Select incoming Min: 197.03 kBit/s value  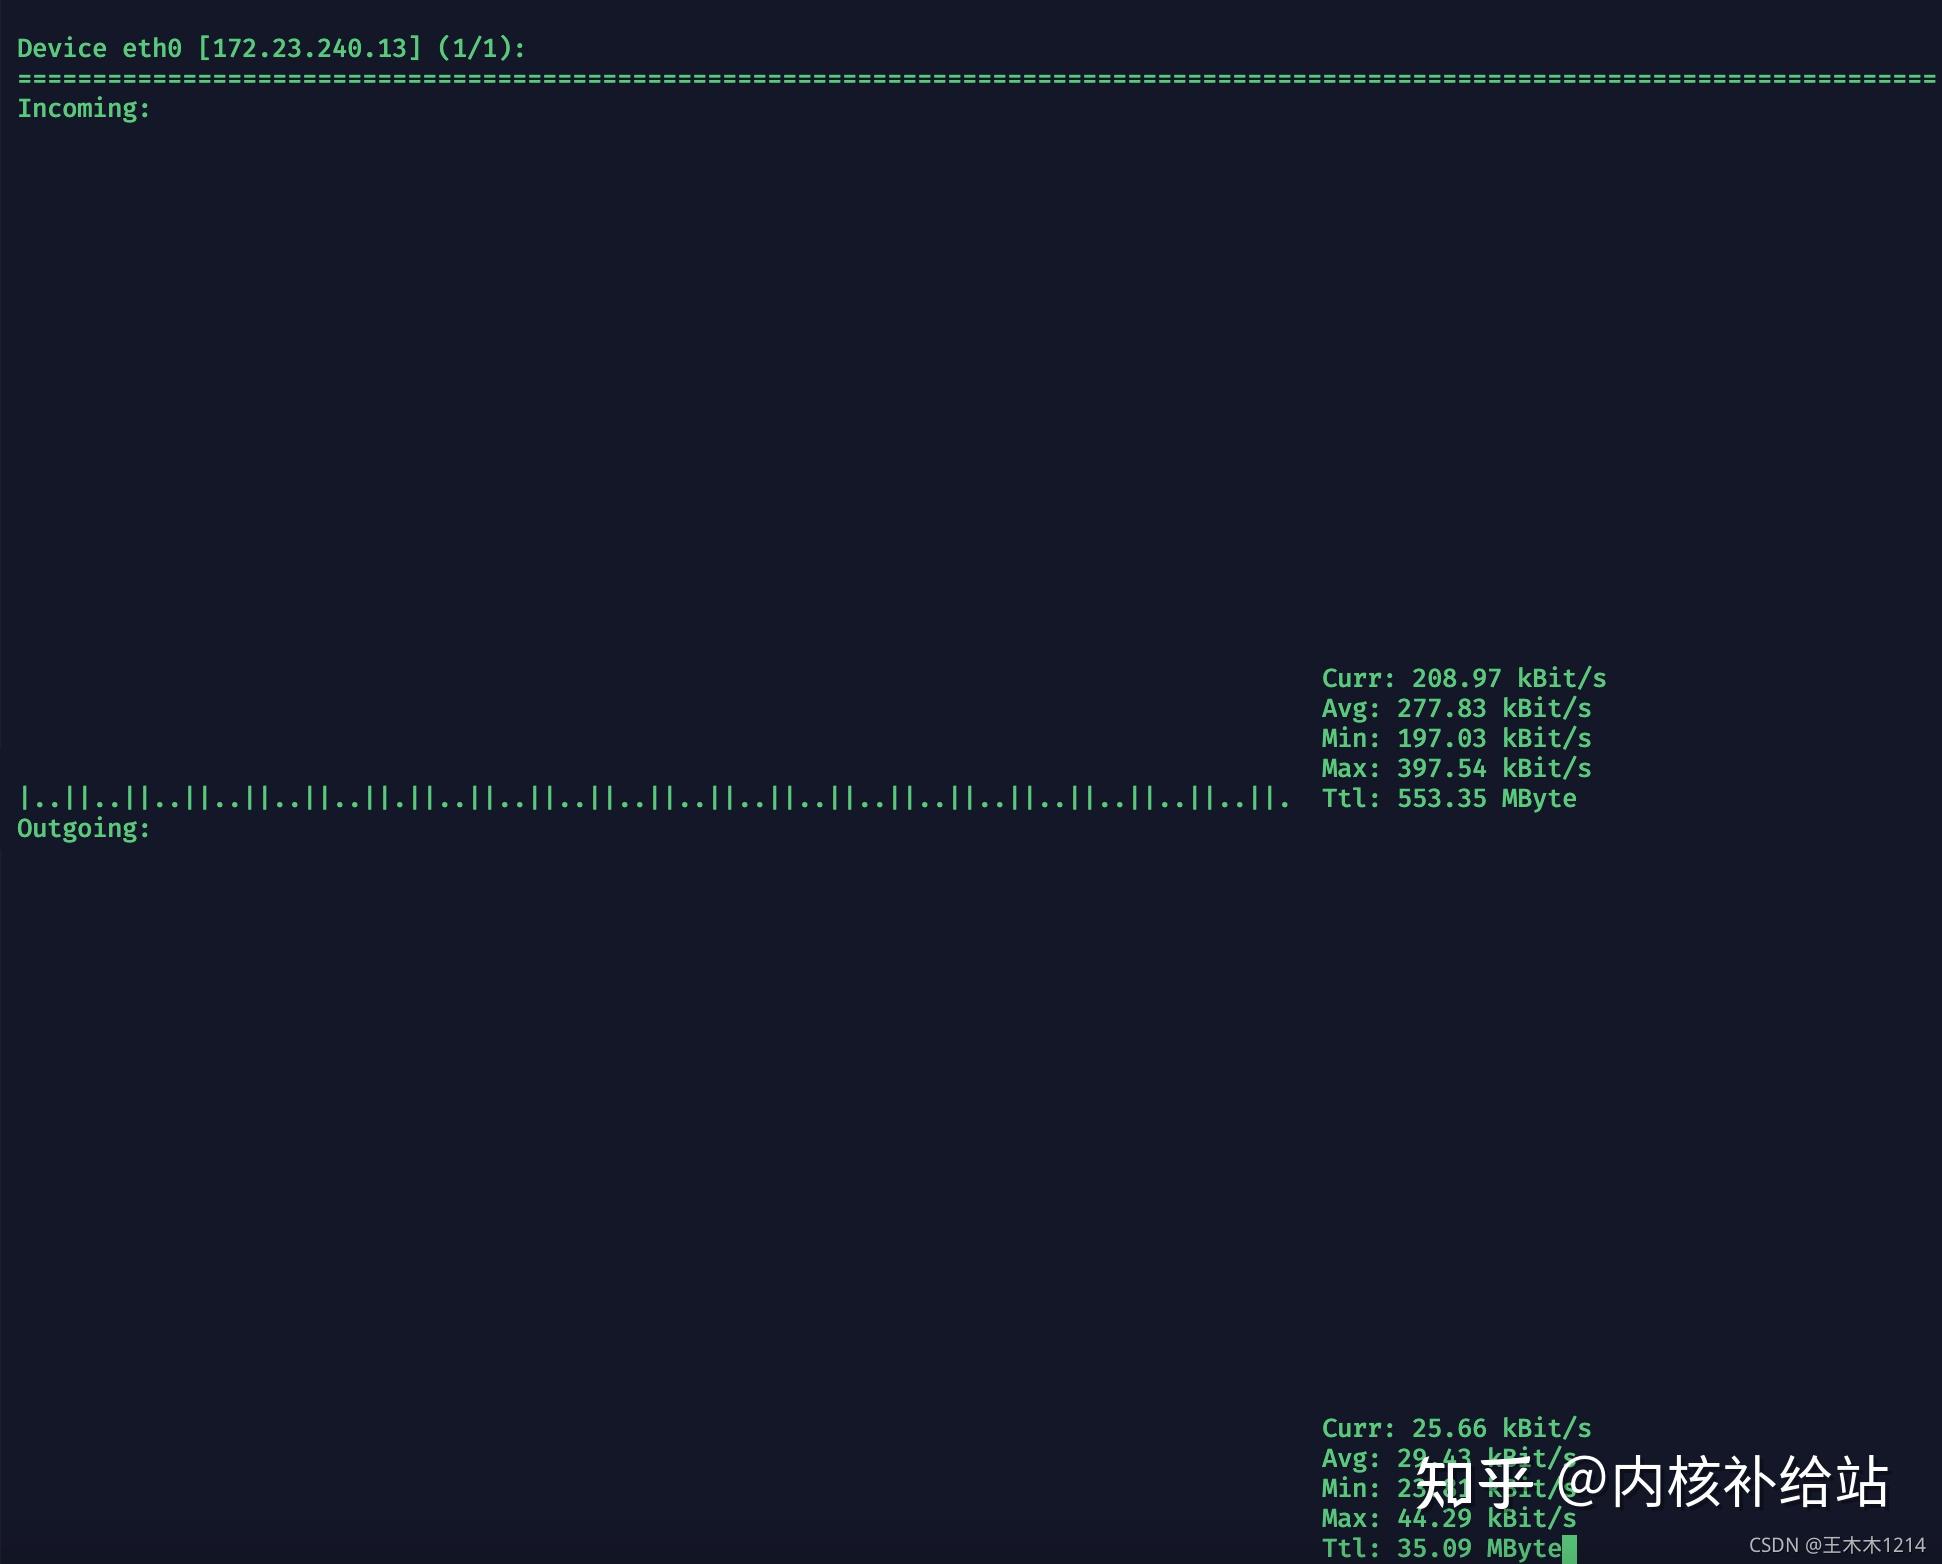pyautogui.click(x=1456, y=738)
